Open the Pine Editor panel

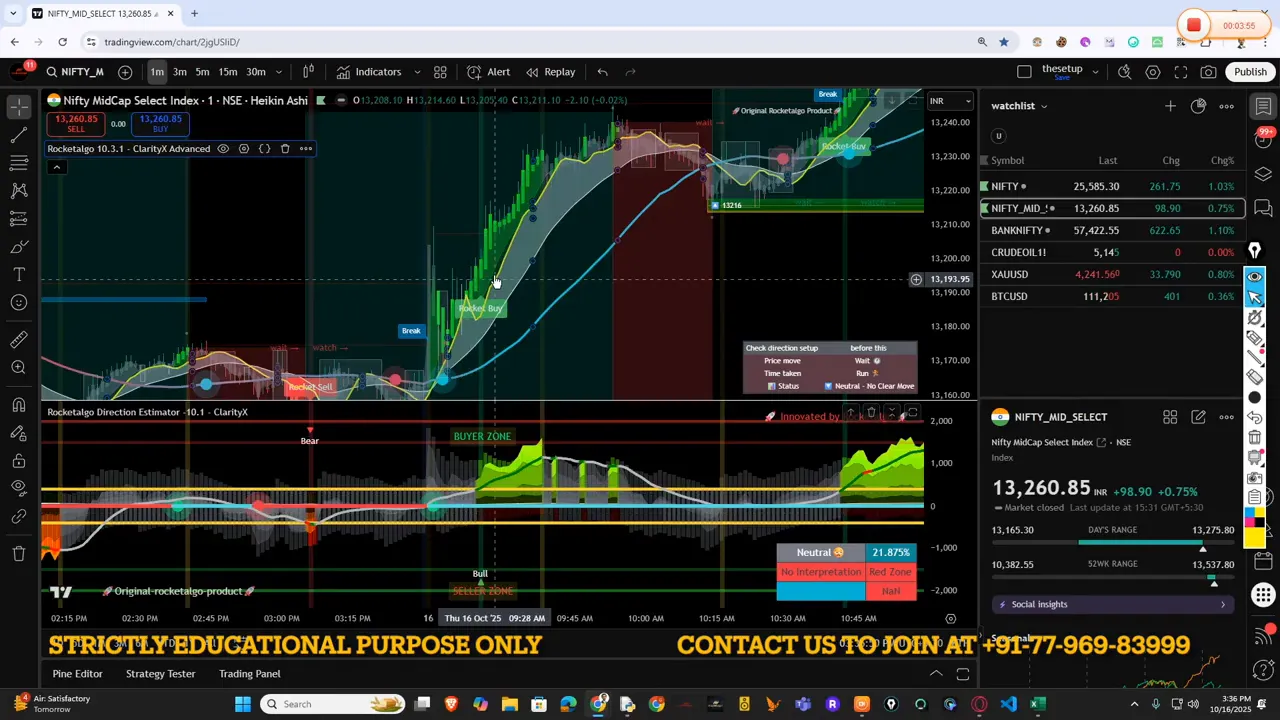coord(77,673)
